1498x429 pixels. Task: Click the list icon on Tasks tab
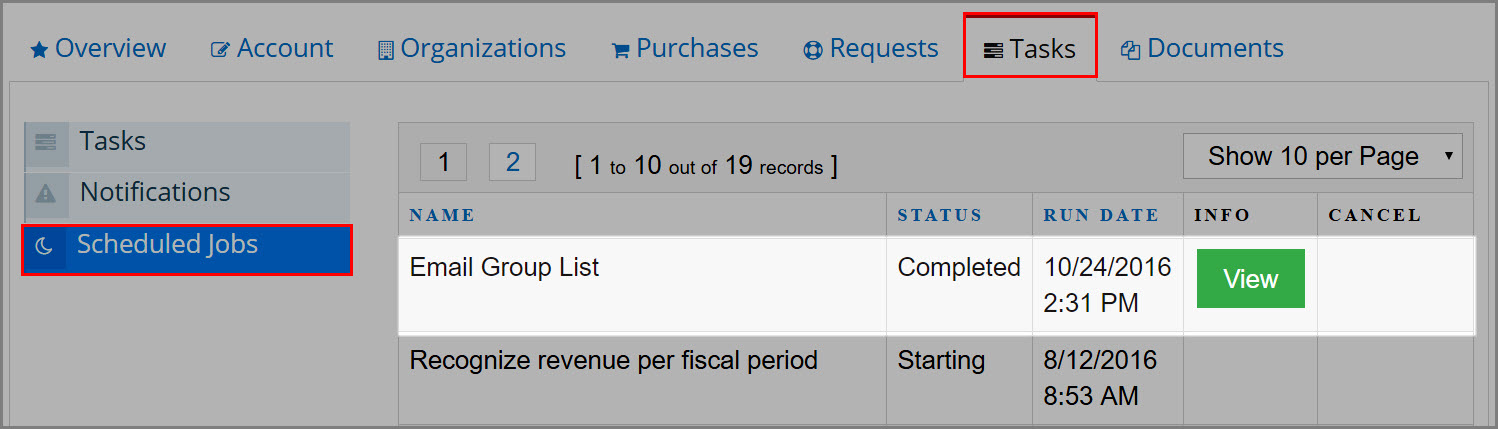tap(993, 50)
